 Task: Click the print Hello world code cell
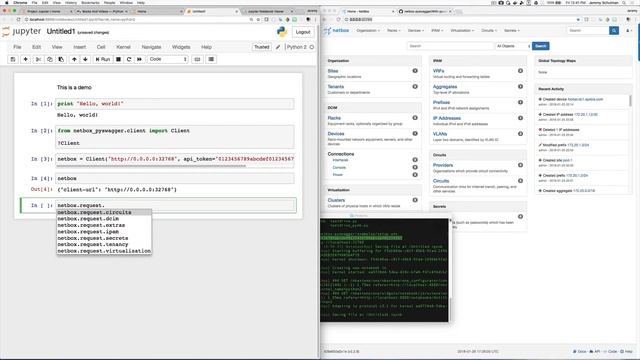pos(175,104)
